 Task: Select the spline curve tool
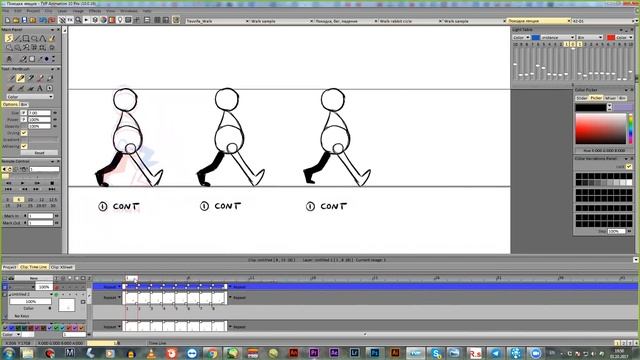[x=43, y=38]
